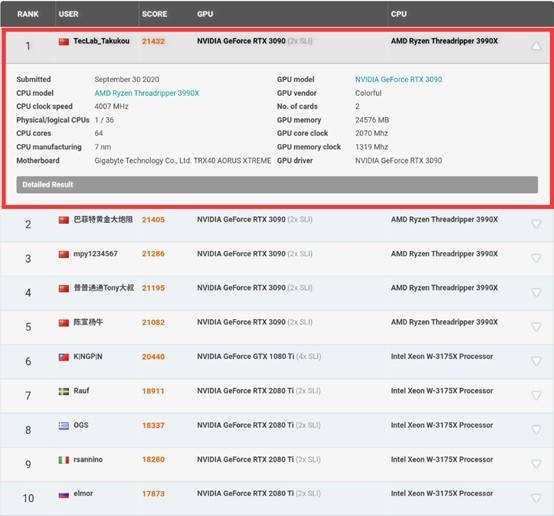Viewport: 554px width, 516px height.
Task: Expand details for rsannino row
Action: (536, 464)
